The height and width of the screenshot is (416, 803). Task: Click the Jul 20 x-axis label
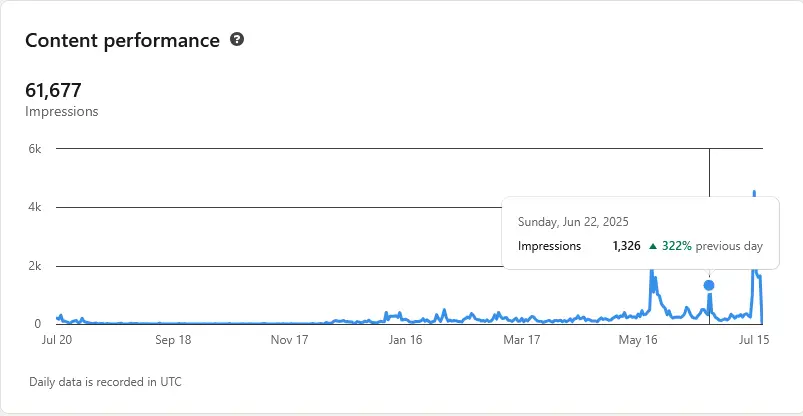point(56,340)
